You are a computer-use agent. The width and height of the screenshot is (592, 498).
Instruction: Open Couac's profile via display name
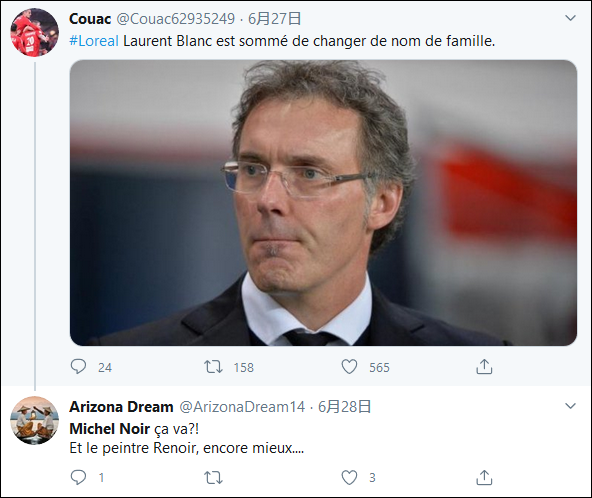(x=90, y=19)
